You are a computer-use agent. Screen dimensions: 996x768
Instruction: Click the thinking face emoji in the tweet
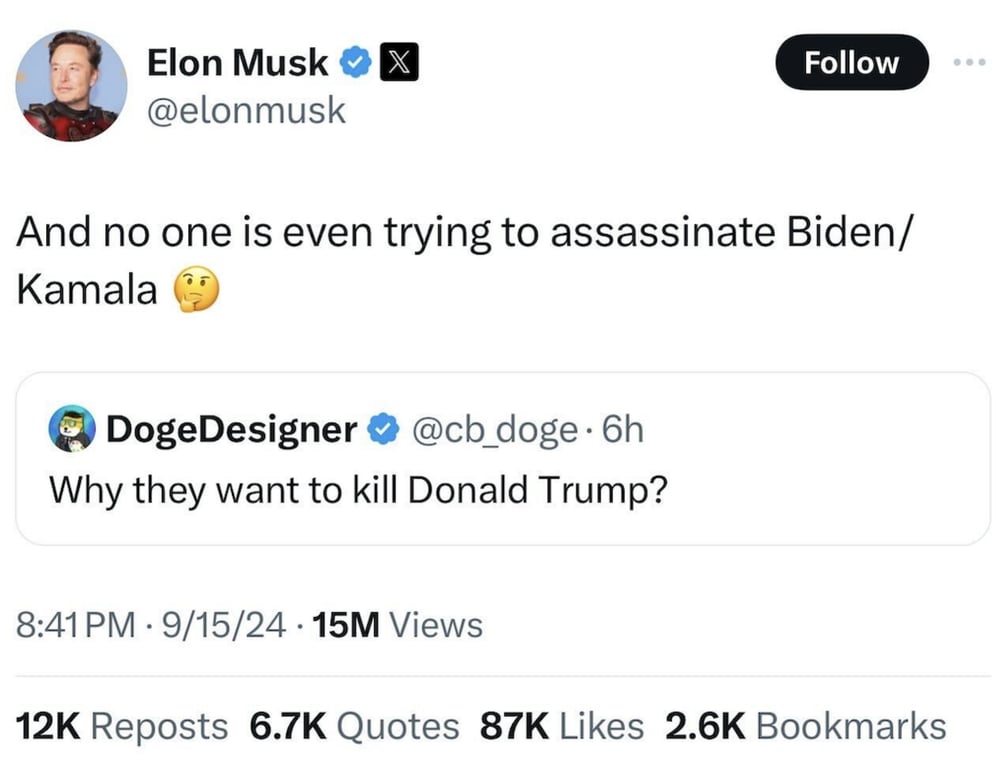(x=195, y=290)
